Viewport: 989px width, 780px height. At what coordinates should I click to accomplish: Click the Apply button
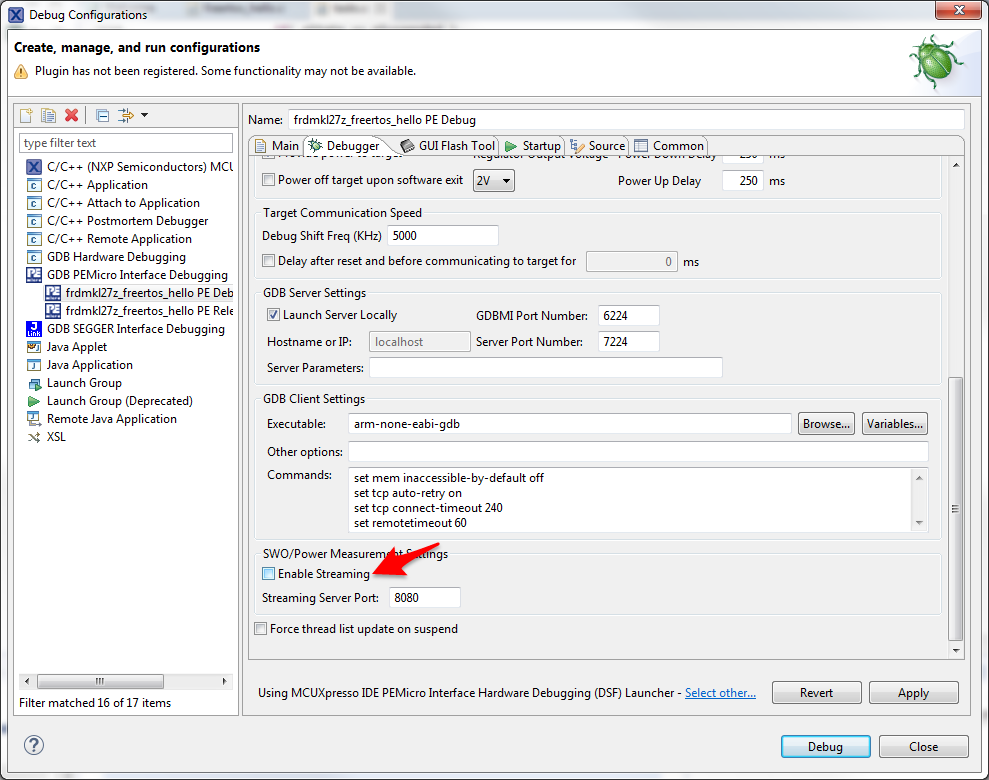coord(913,692)
